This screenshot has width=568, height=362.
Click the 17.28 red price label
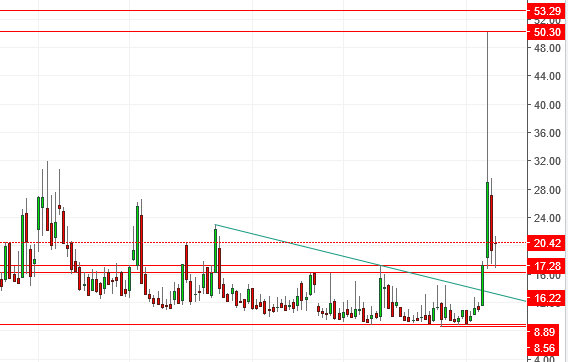(x=547, y=266)
